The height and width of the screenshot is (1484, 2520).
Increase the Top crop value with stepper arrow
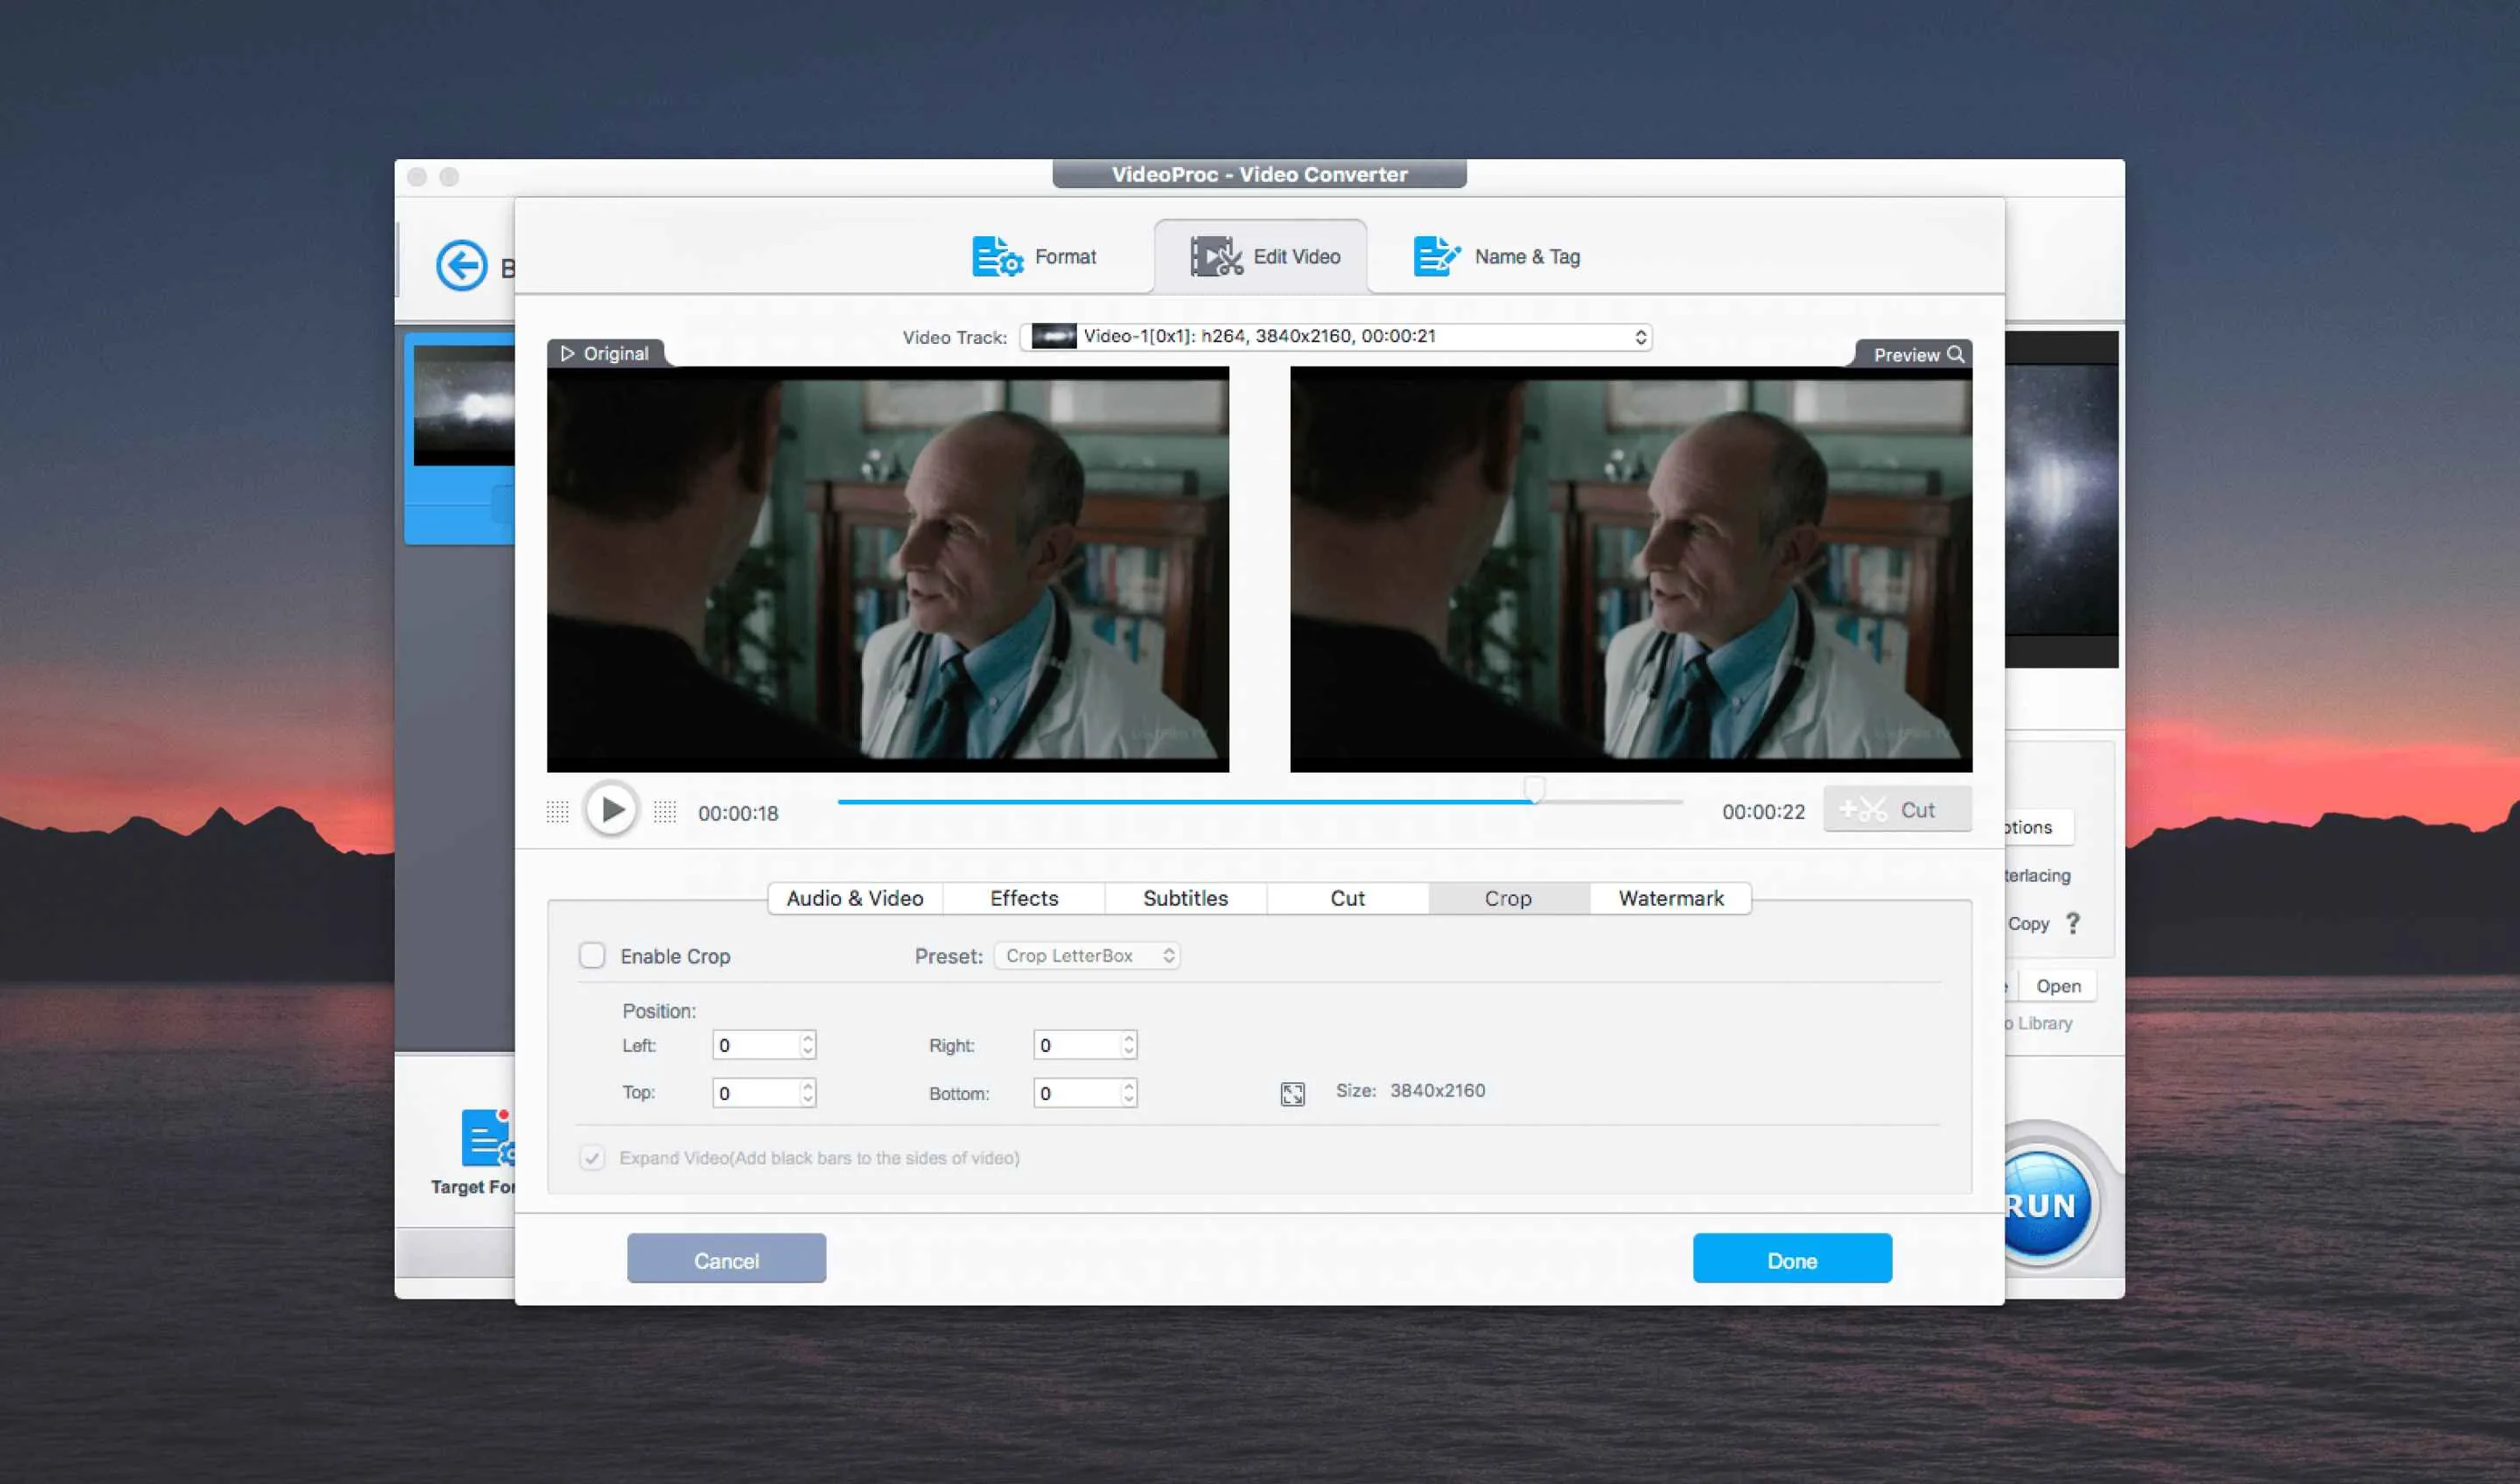coord(806,1086)
